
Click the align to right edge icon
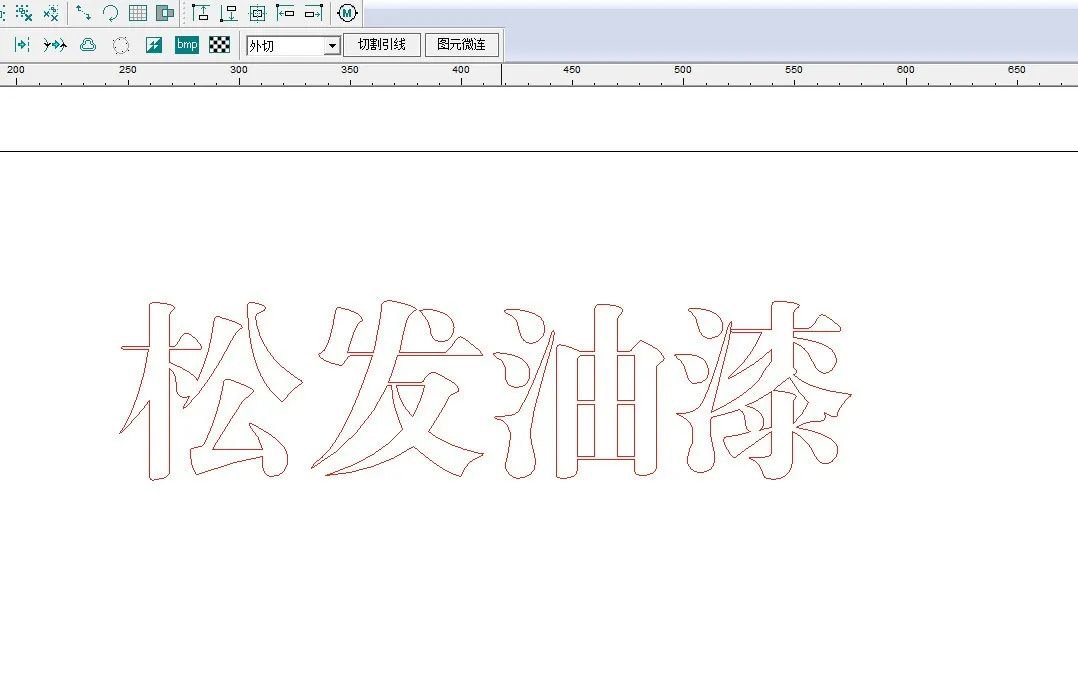coord(314,13)
